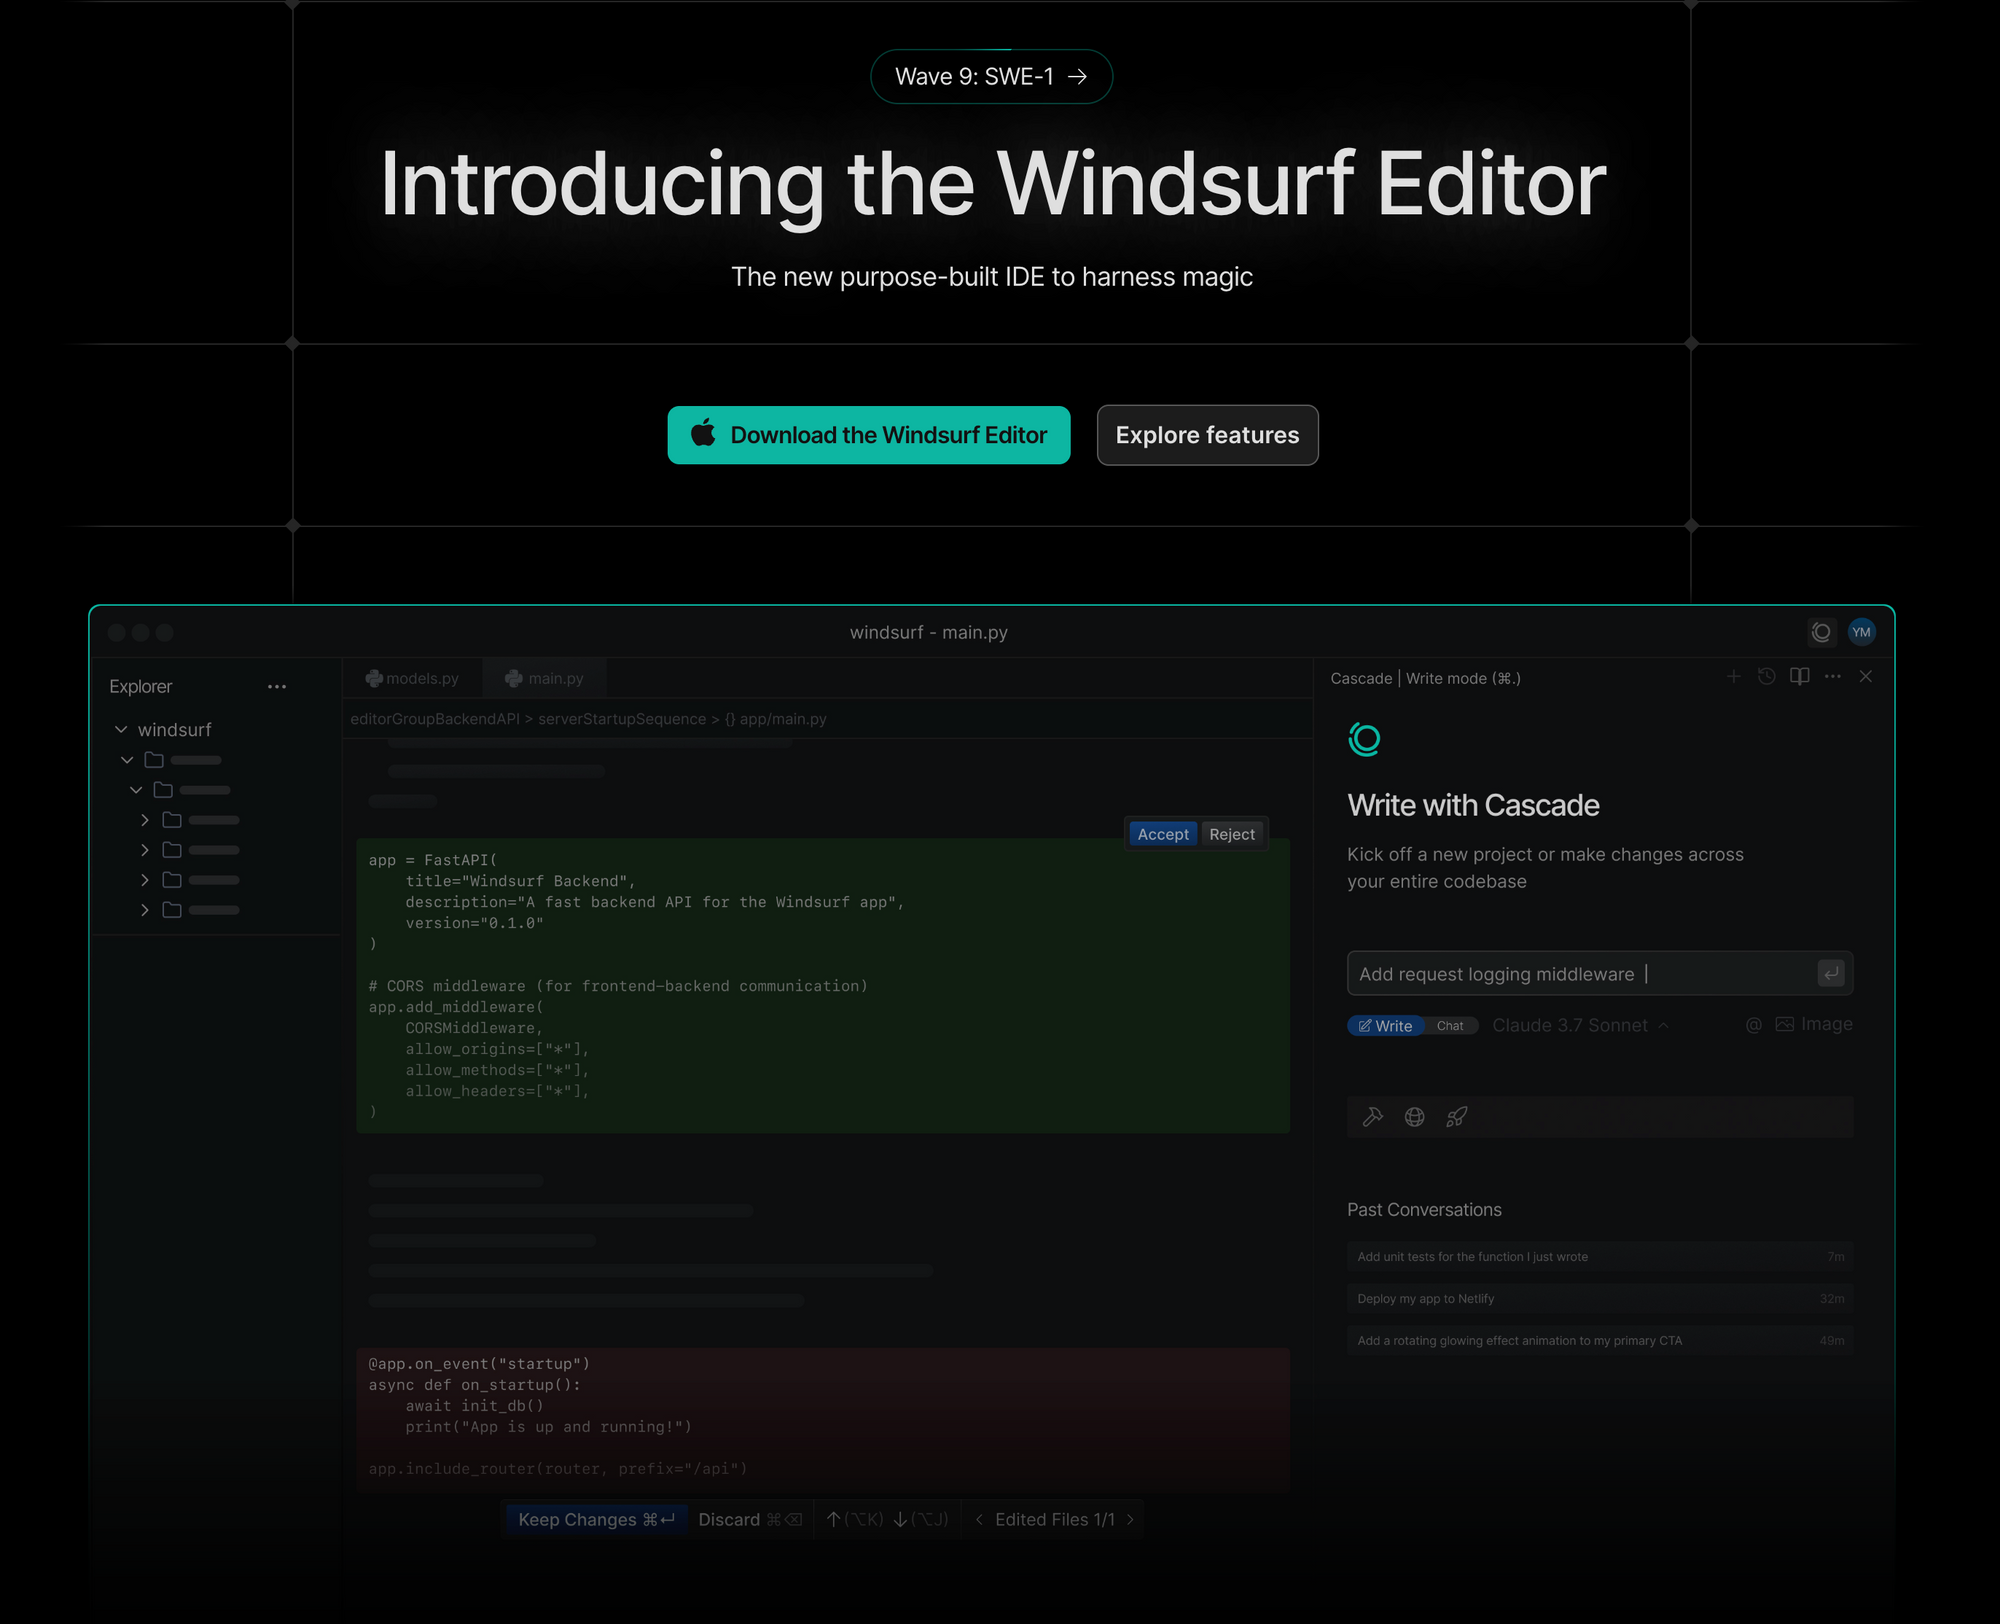Image resolution: width=2000 pixels, height=1624 pixels.
Task: Go to previous edited file chevron
Action: tap(979, 1520)
